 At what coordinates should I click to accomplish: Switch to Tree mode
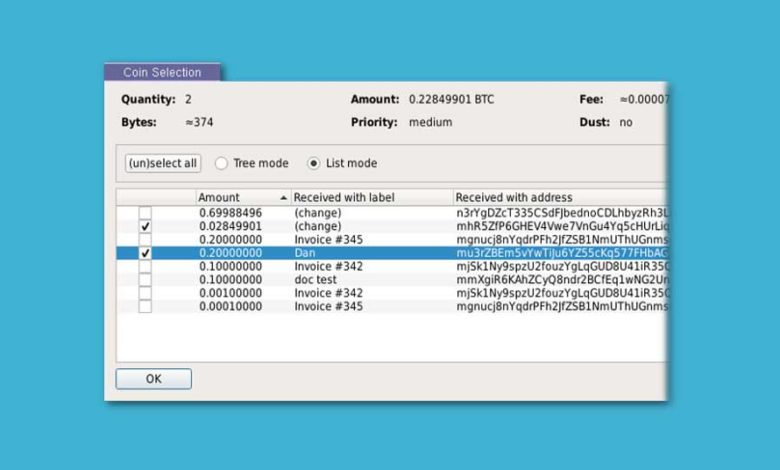(x=222, y=163)
